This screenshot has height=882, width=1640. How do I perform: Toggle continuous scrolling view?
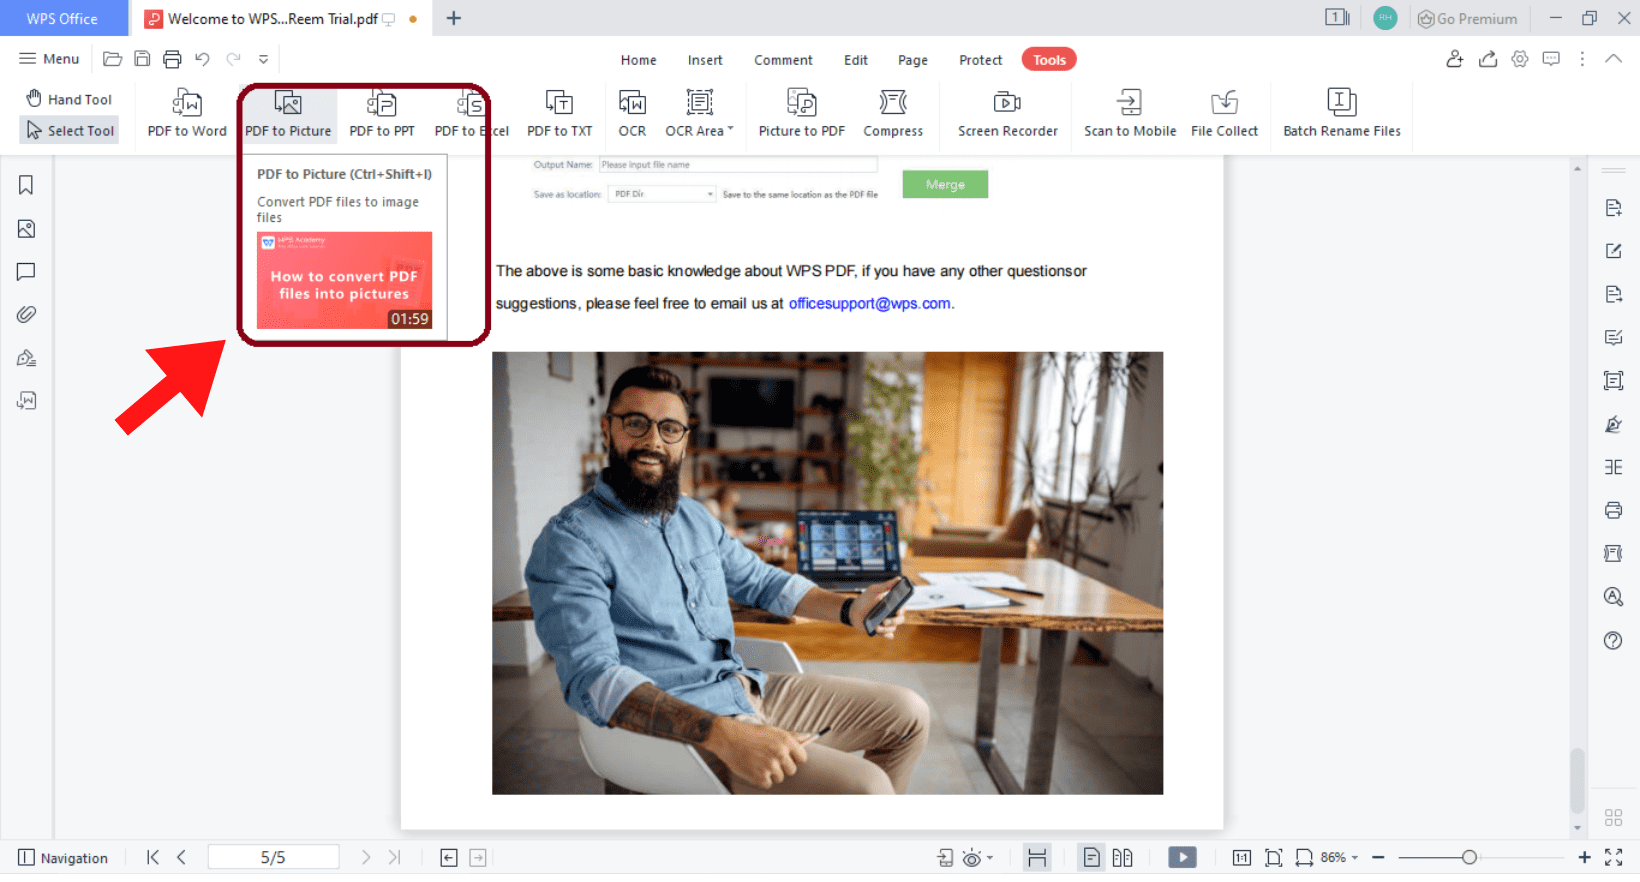pos(1037,857)
